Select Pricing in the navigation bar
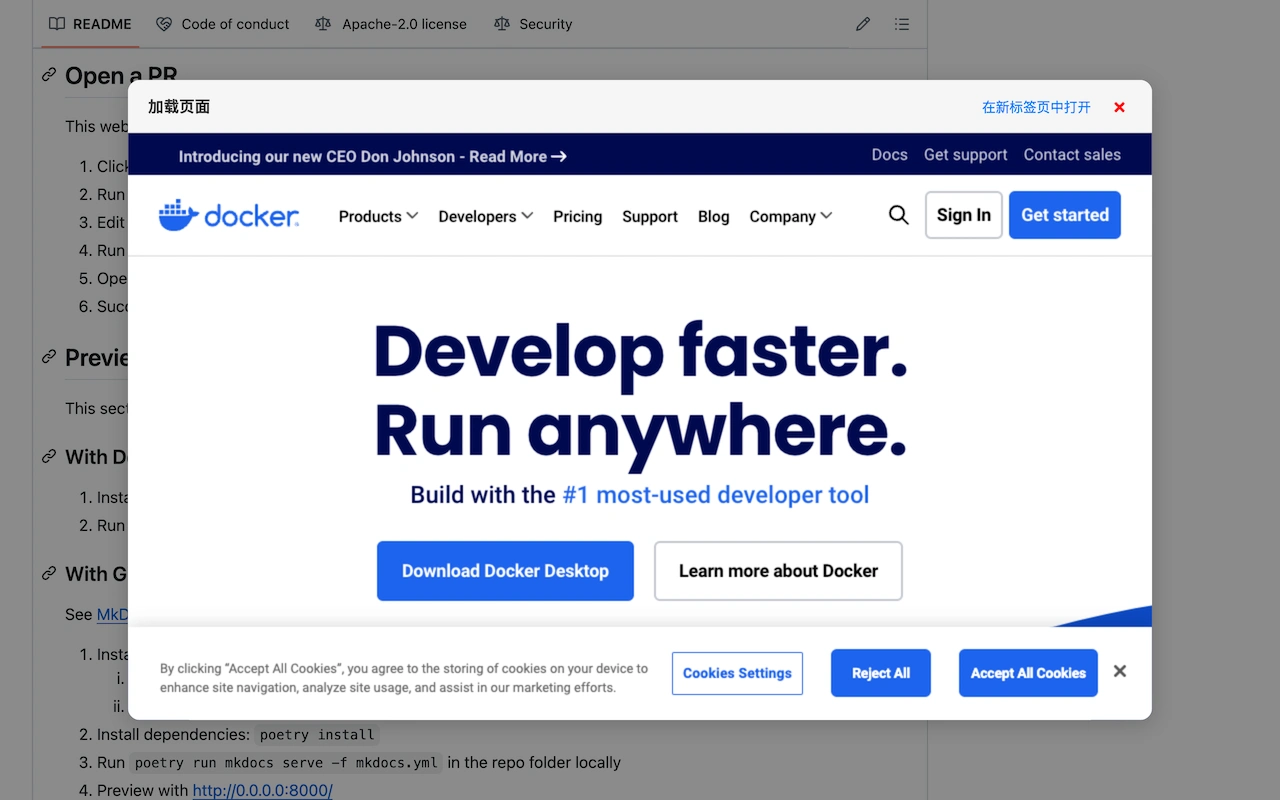This screenshot has height=800, width=1280. coord(577,216)
